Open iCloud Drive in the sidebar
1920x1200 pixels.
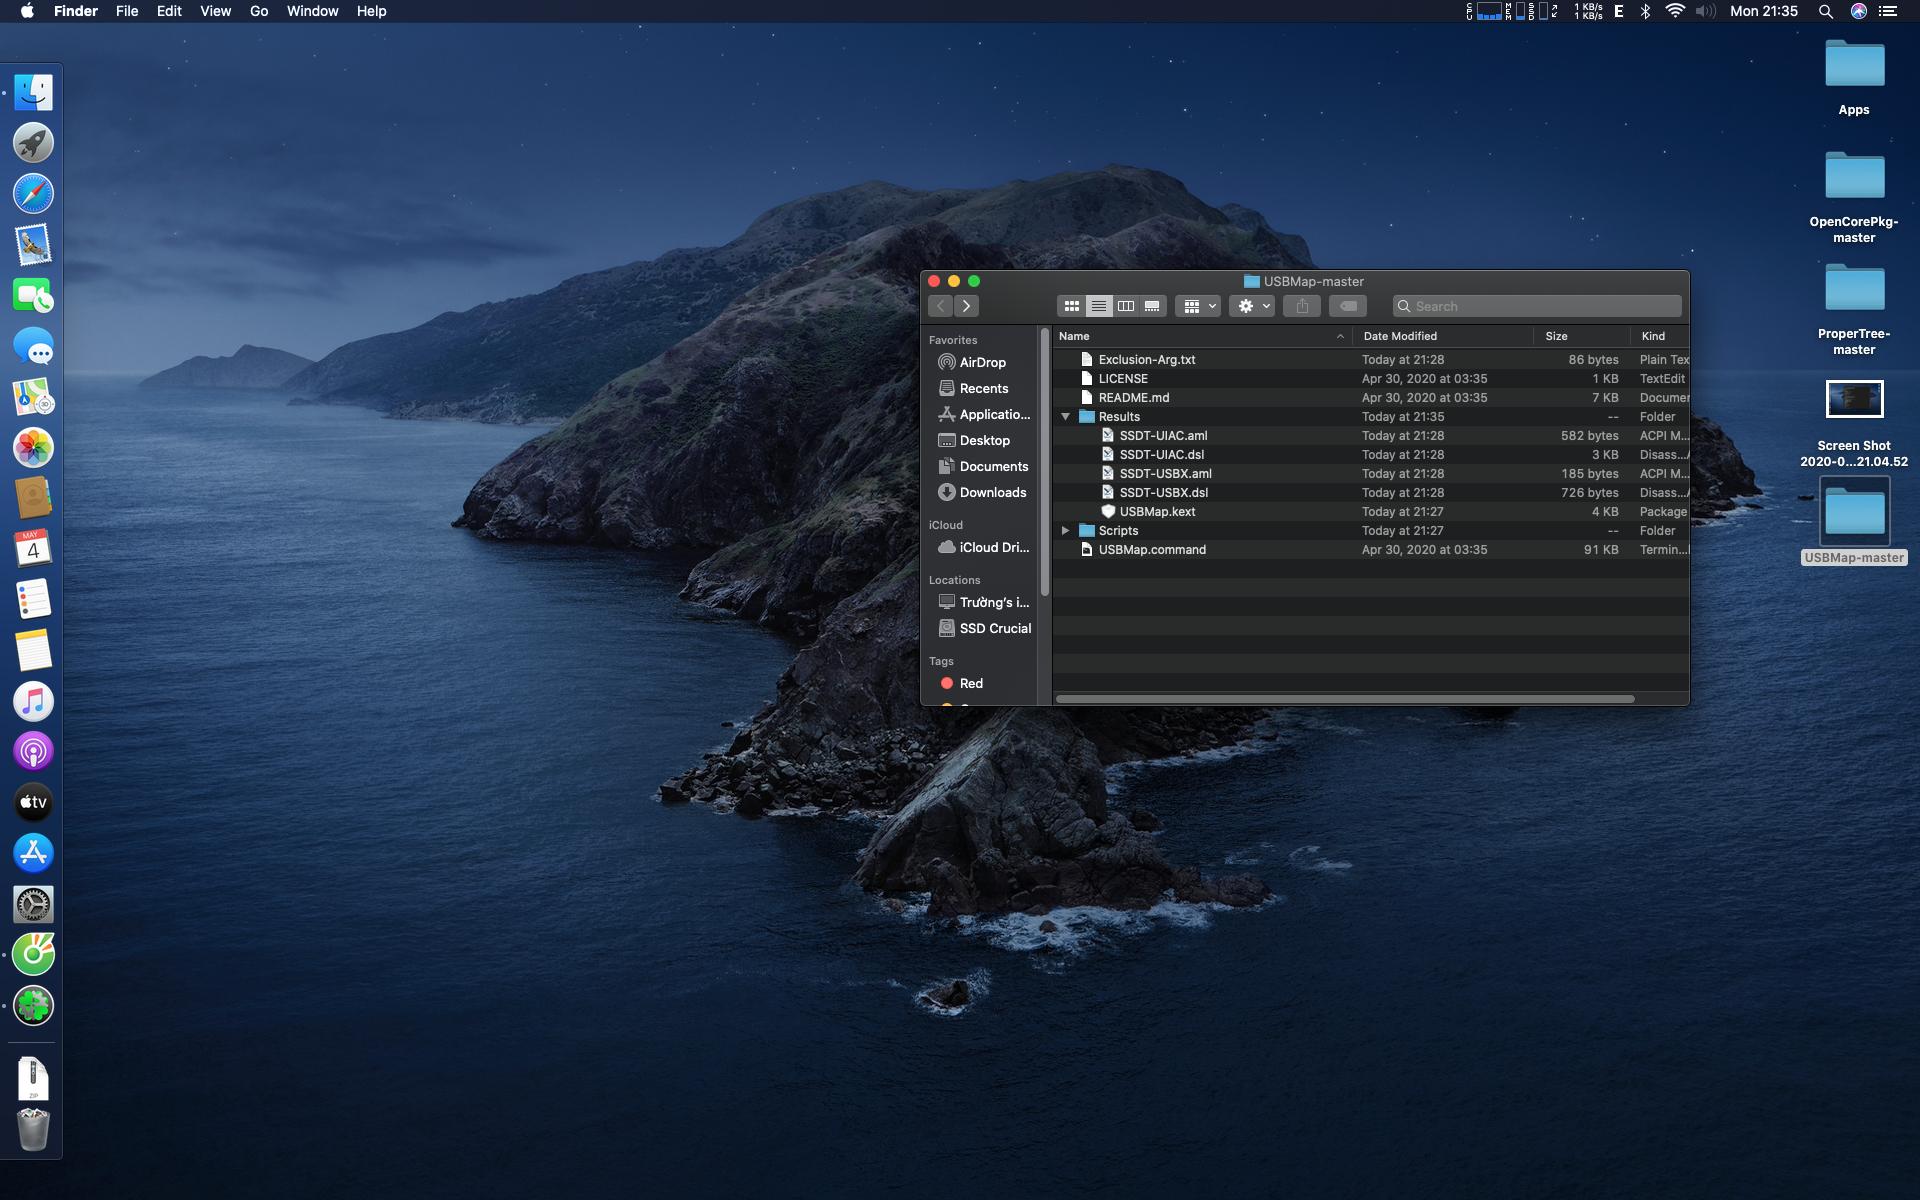(x=983, y=547)
